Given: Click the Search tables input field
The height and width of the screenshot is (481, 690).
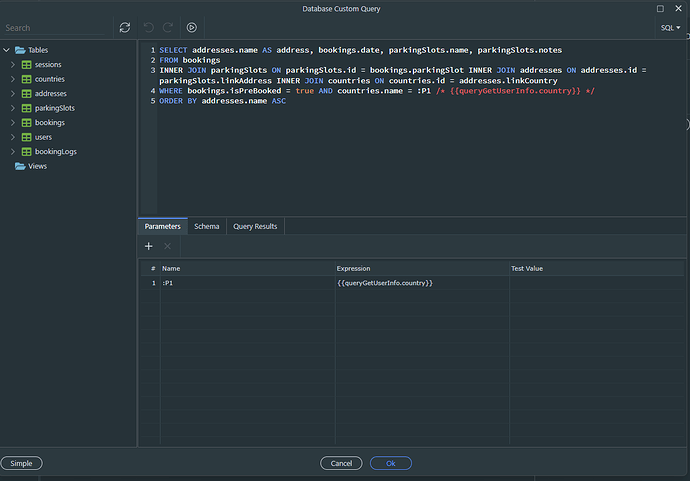Looking at the screenshot, I should tap(55, 28).
